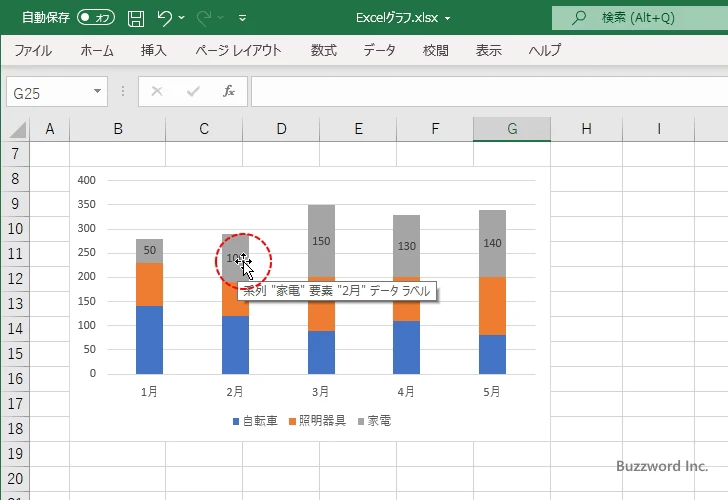Switch to the データ tab

[379, 50]
